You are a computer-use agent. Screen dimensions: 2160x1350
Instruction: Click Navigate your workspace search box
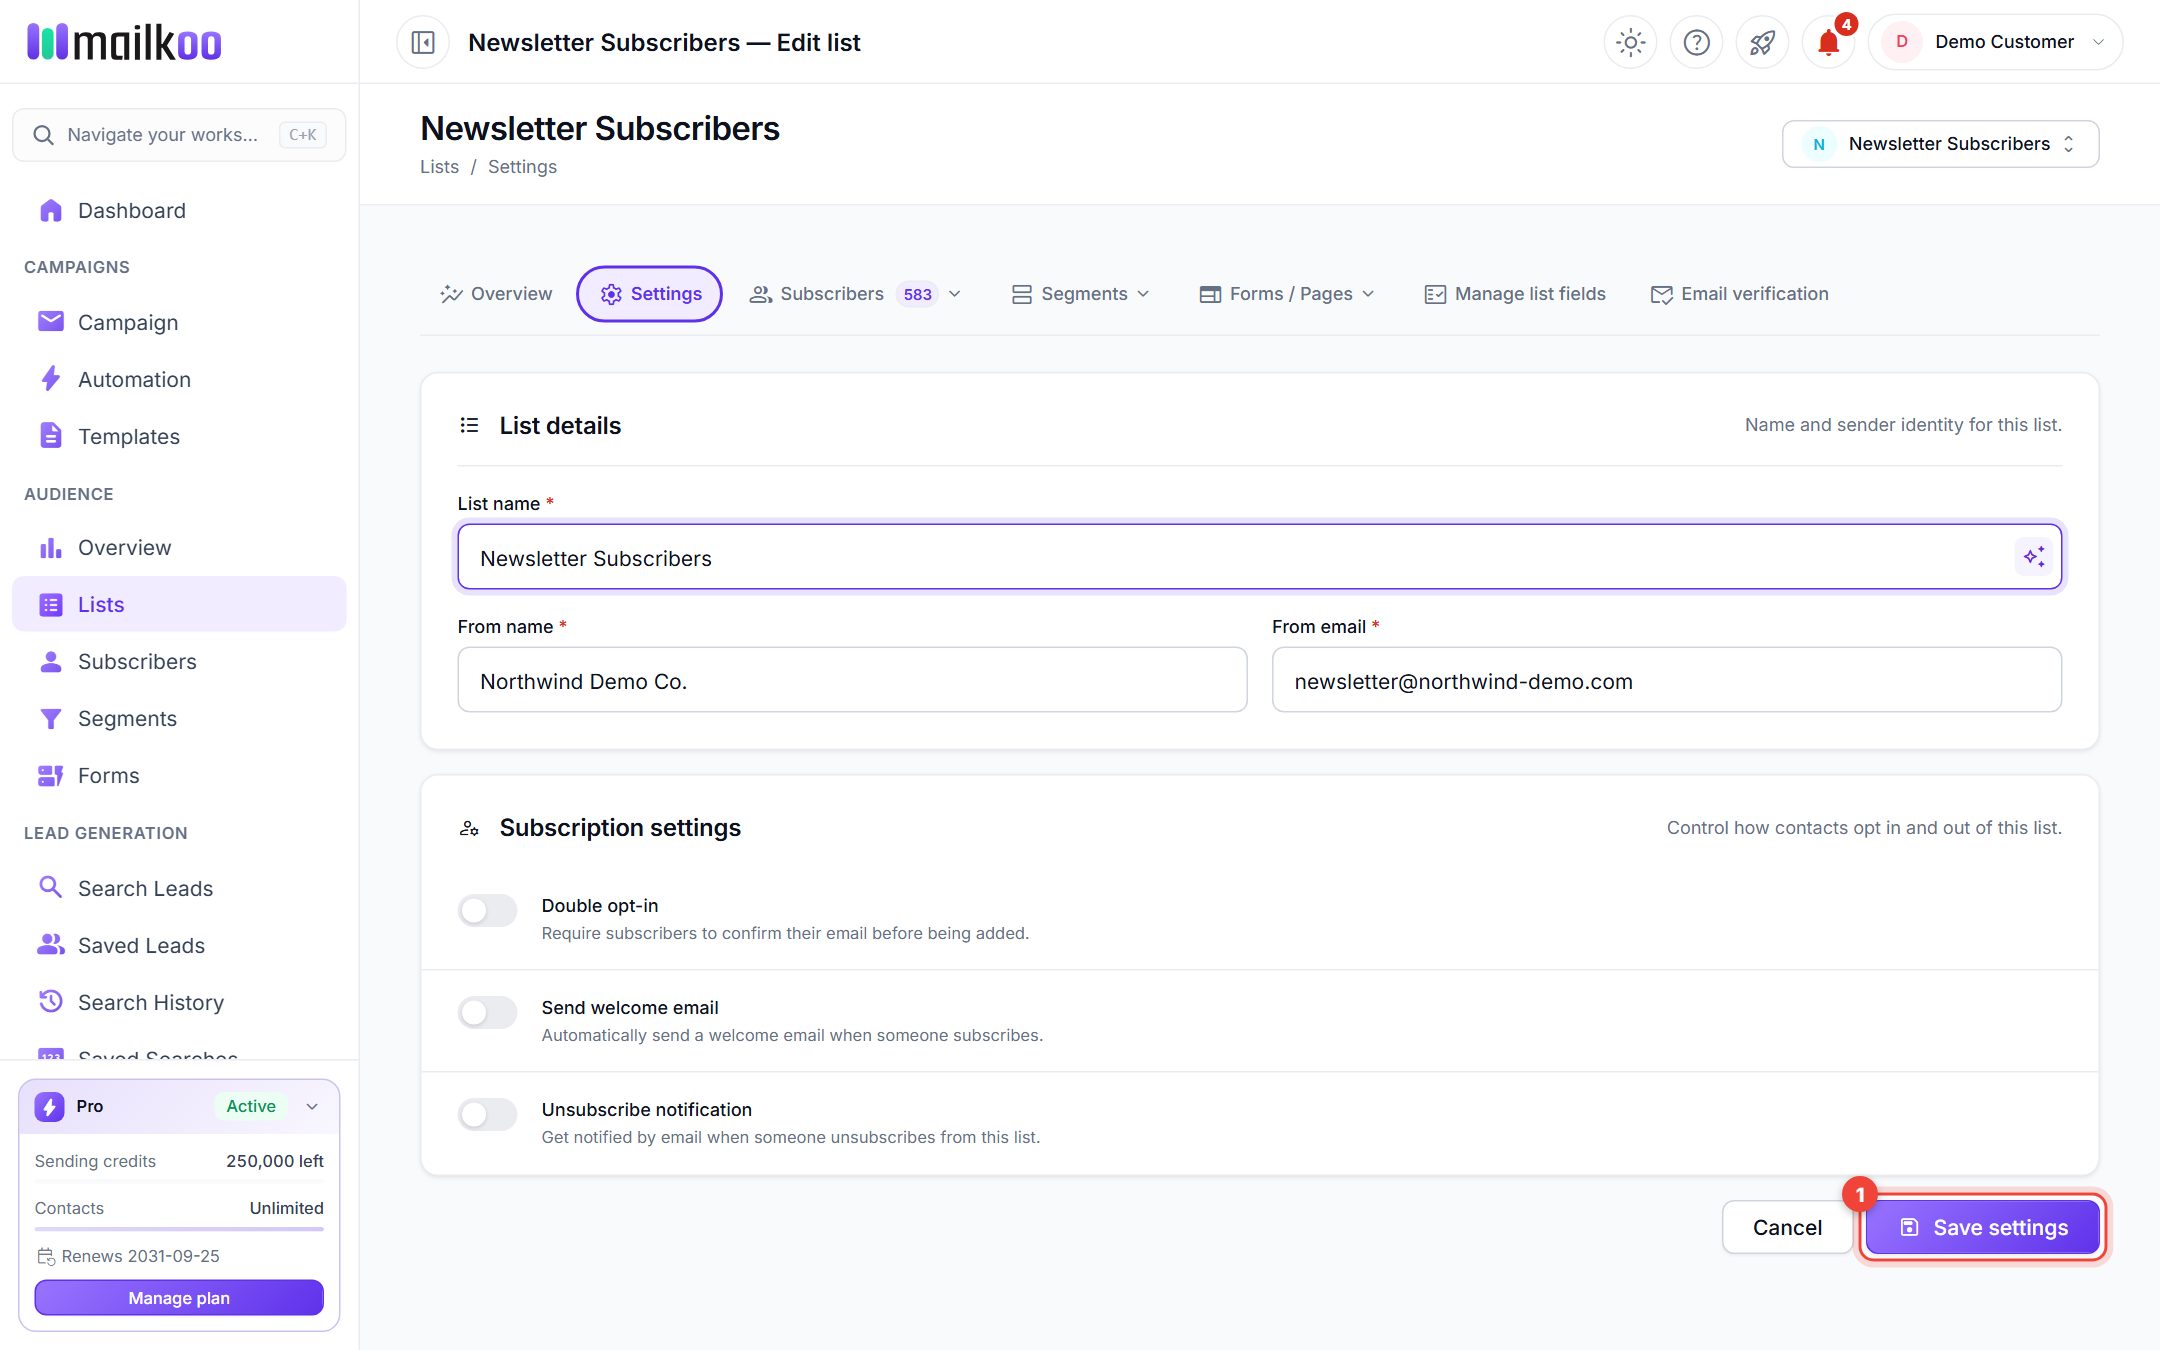(179, 135)
